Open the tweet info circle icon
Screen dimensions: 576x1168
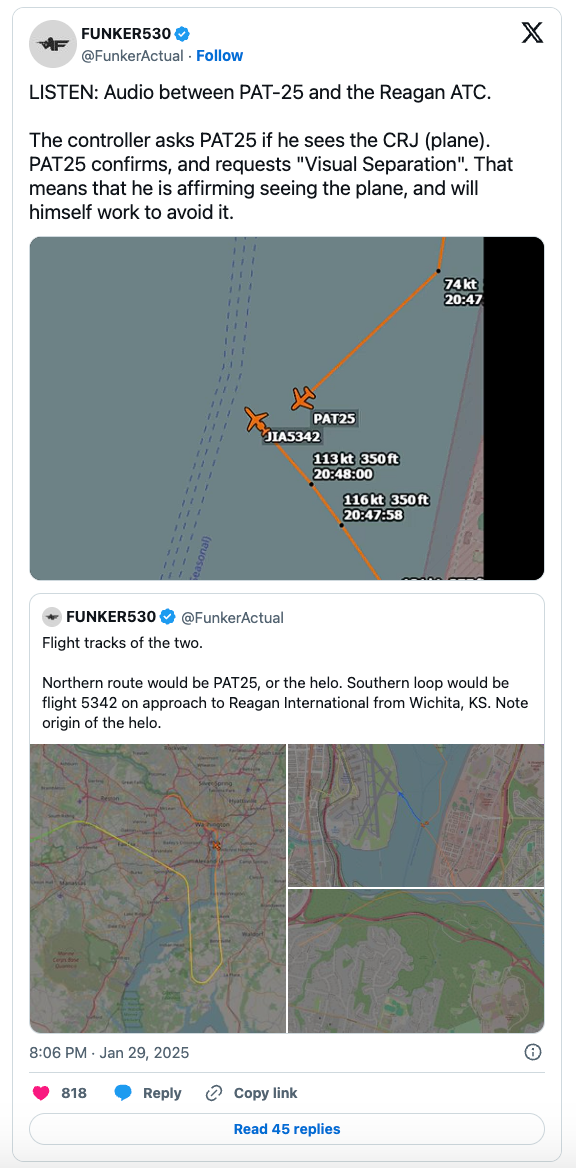tap(533, 1052)
